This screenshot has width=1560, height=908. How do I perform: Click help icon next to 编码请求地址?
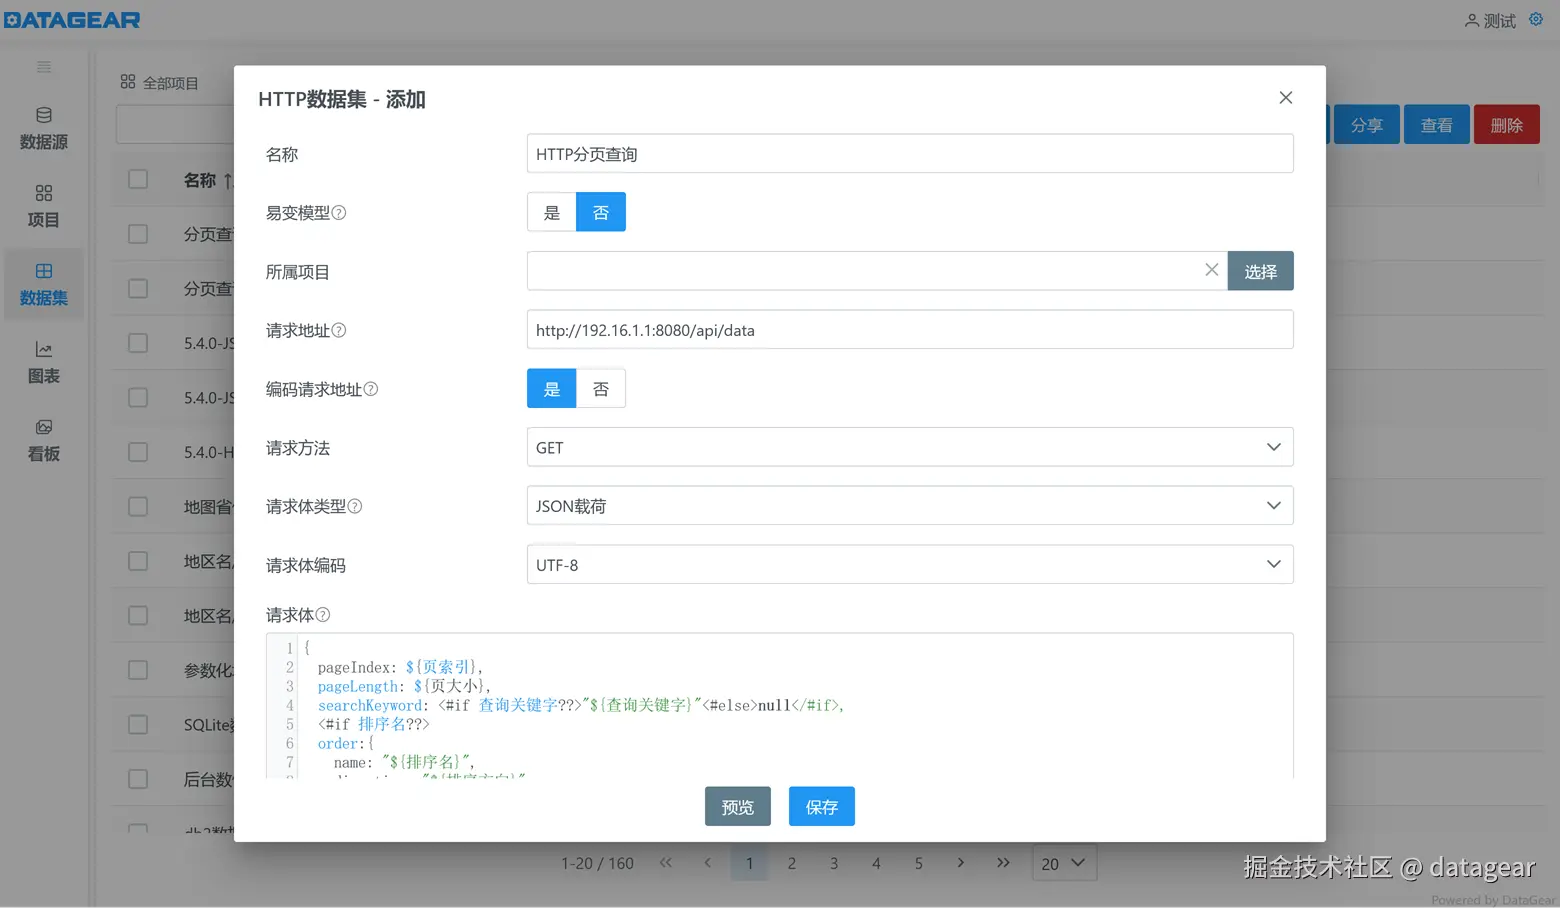pyautogui.click(x=371, y=389)
